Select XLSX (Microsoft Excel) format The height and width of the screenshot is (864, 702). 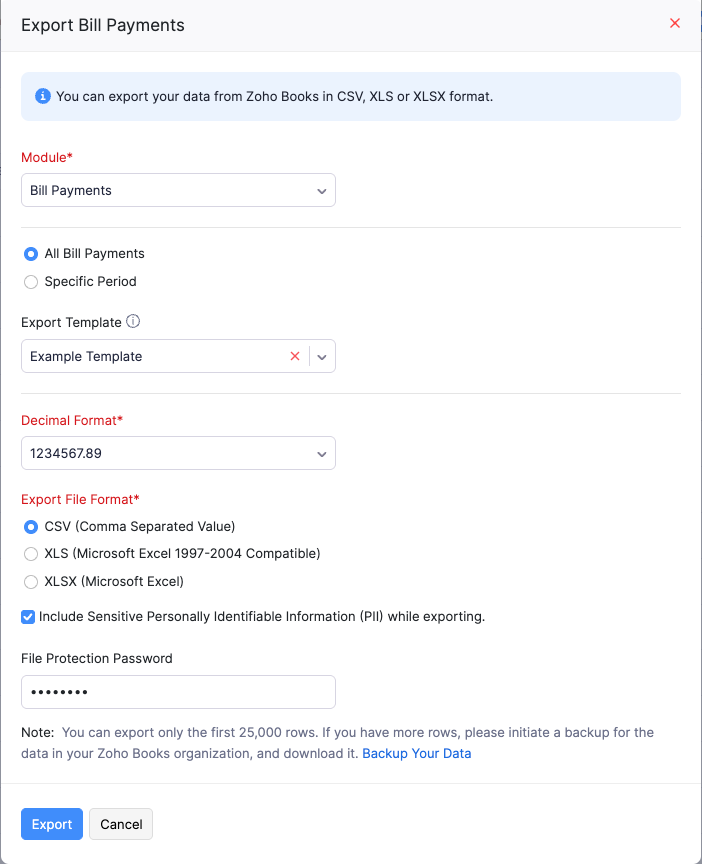click(30, 581)
